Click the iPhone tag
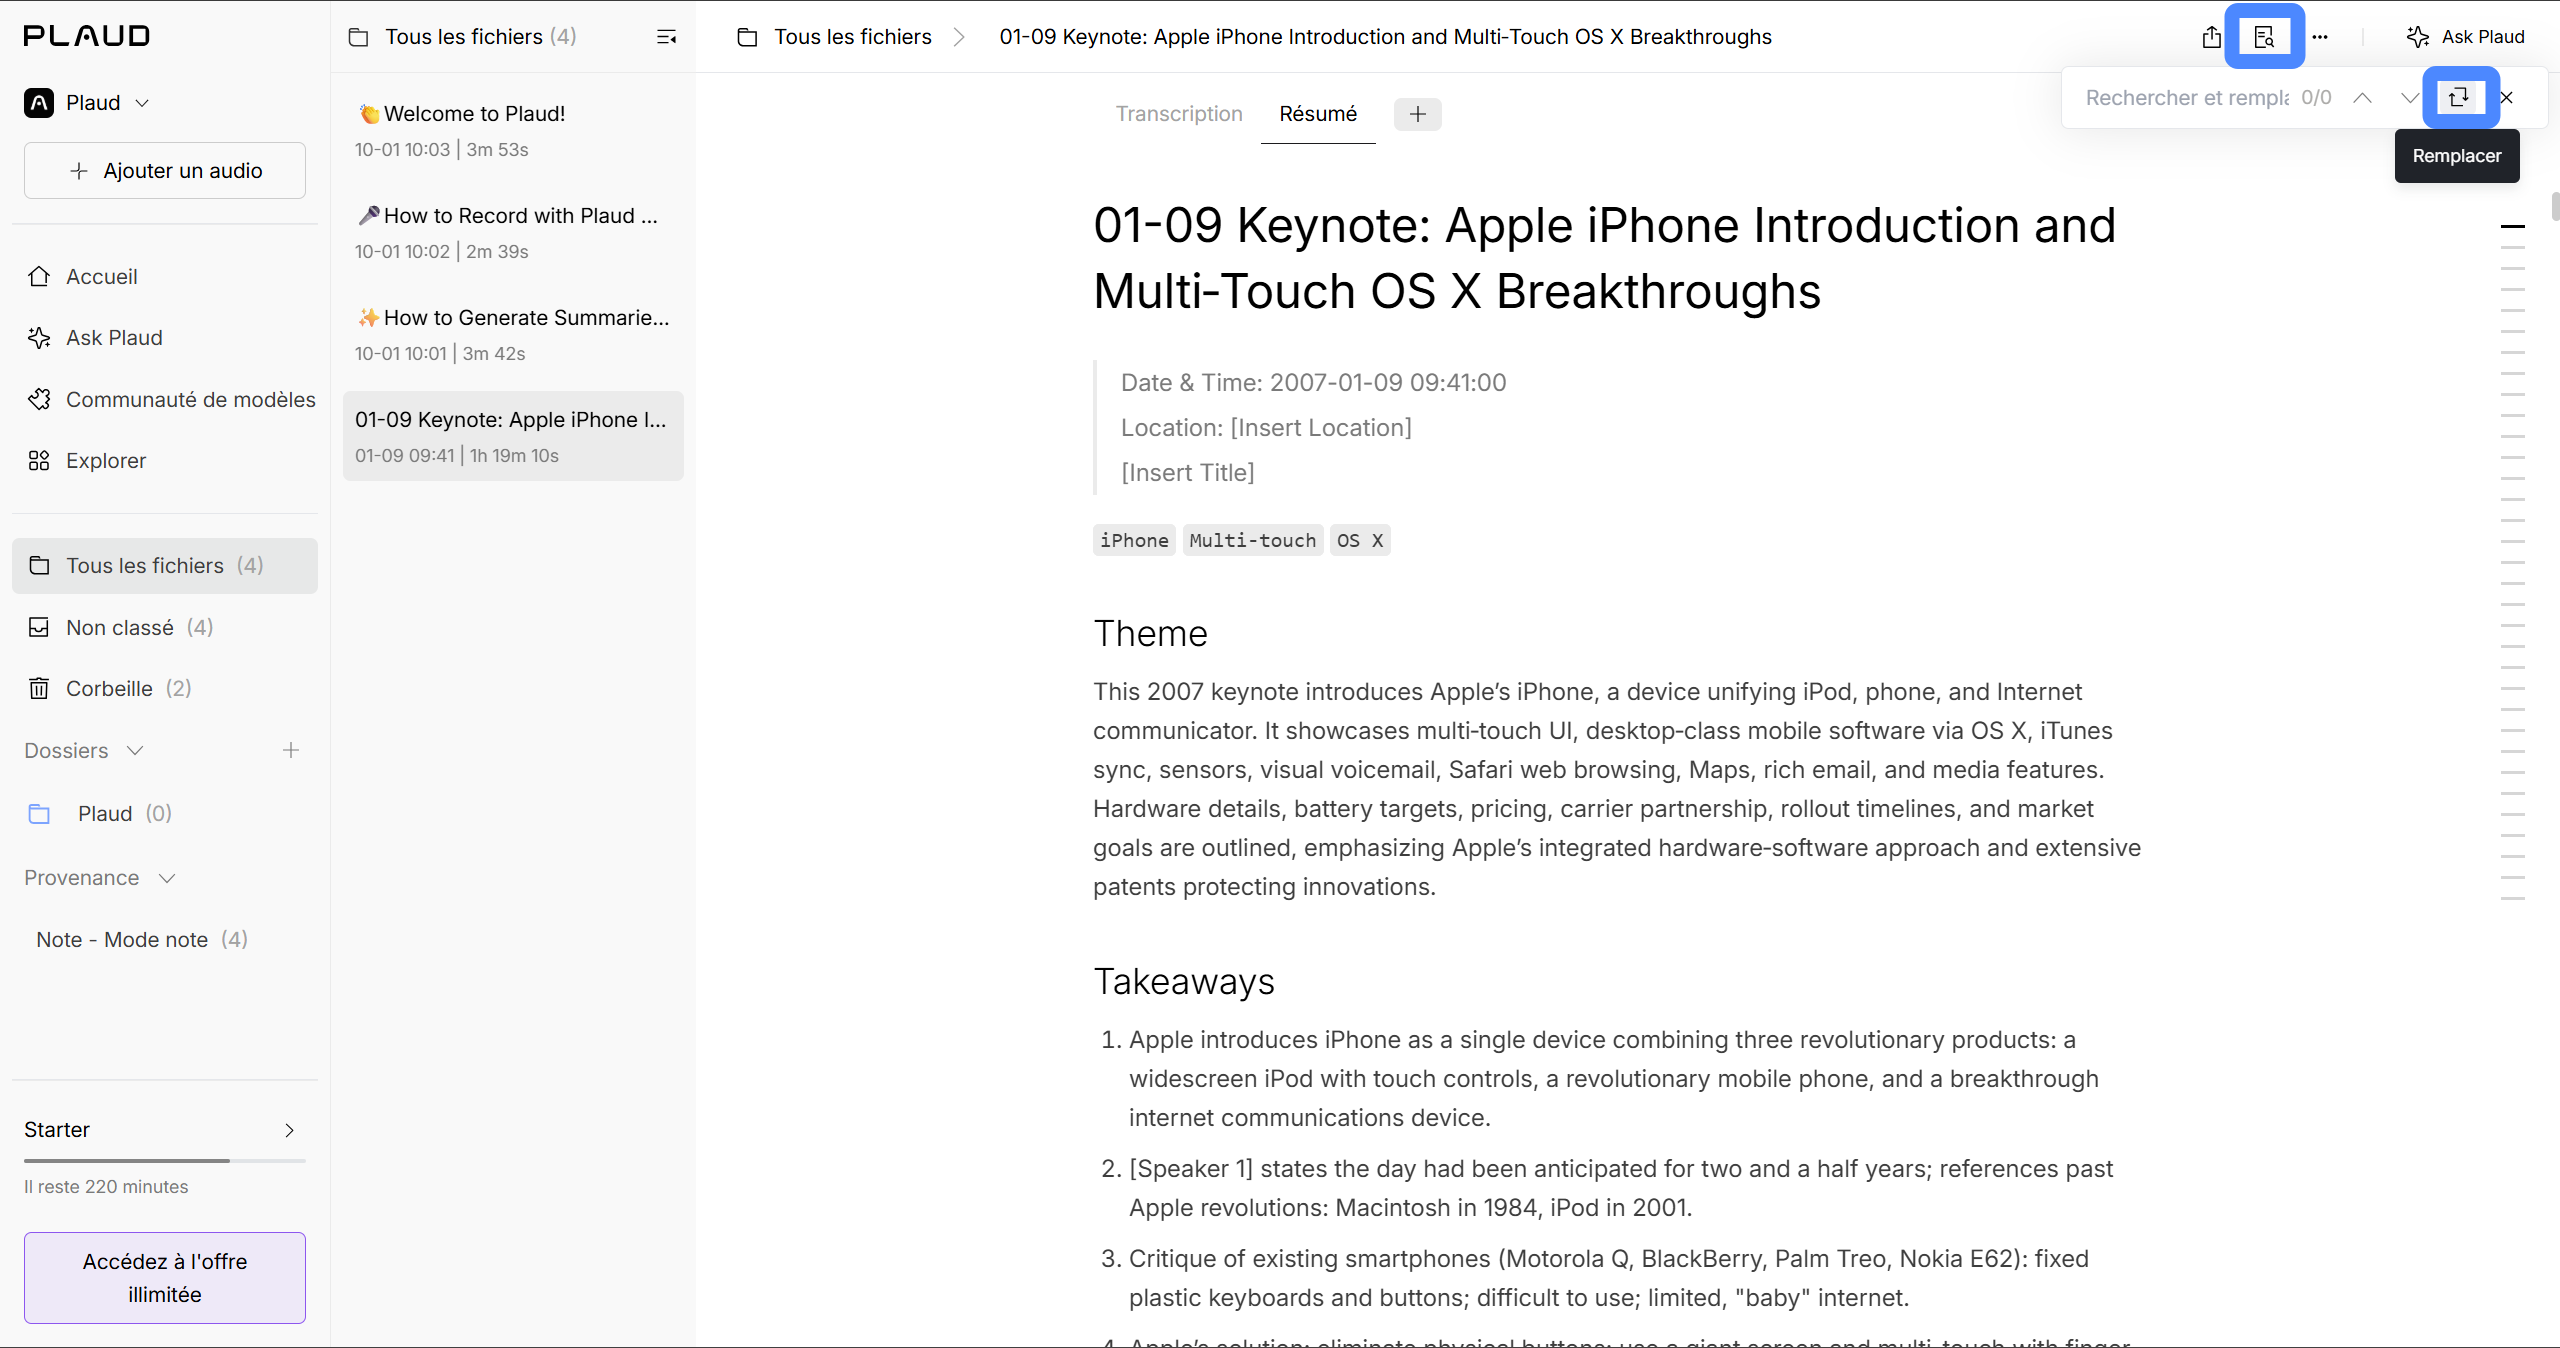This screenshot has width=2560, height=1348. click(x=1134, y=540)
